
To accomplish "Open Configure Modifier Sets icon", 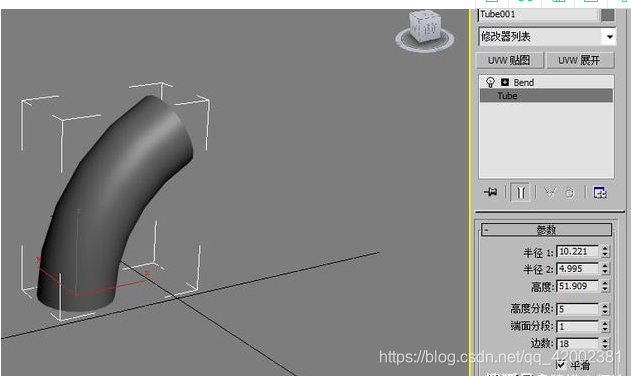I will pos(600,192).
